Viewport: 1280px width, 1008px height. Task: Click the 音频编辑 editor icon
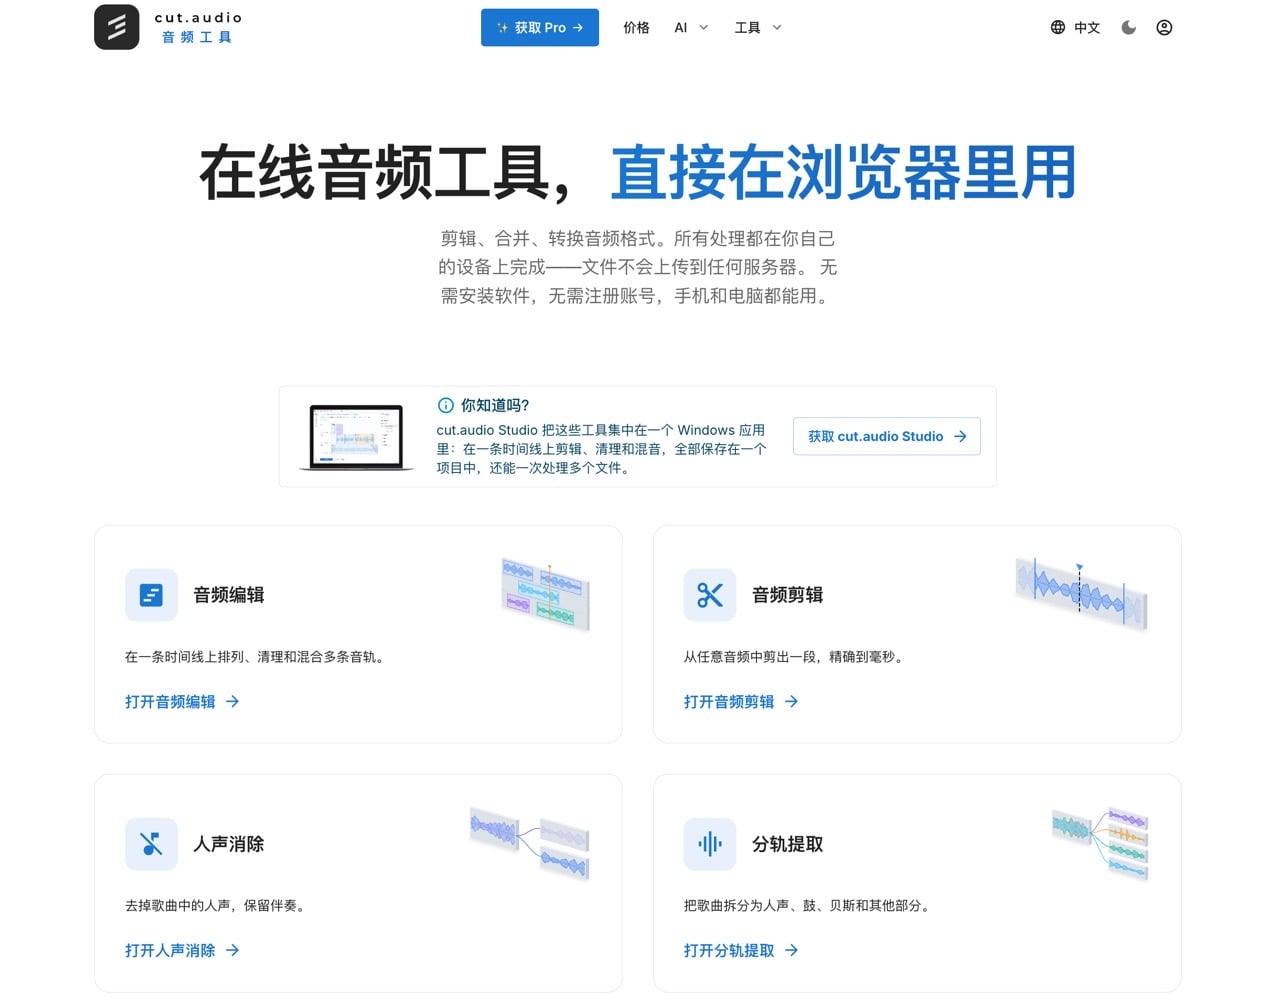151,595
